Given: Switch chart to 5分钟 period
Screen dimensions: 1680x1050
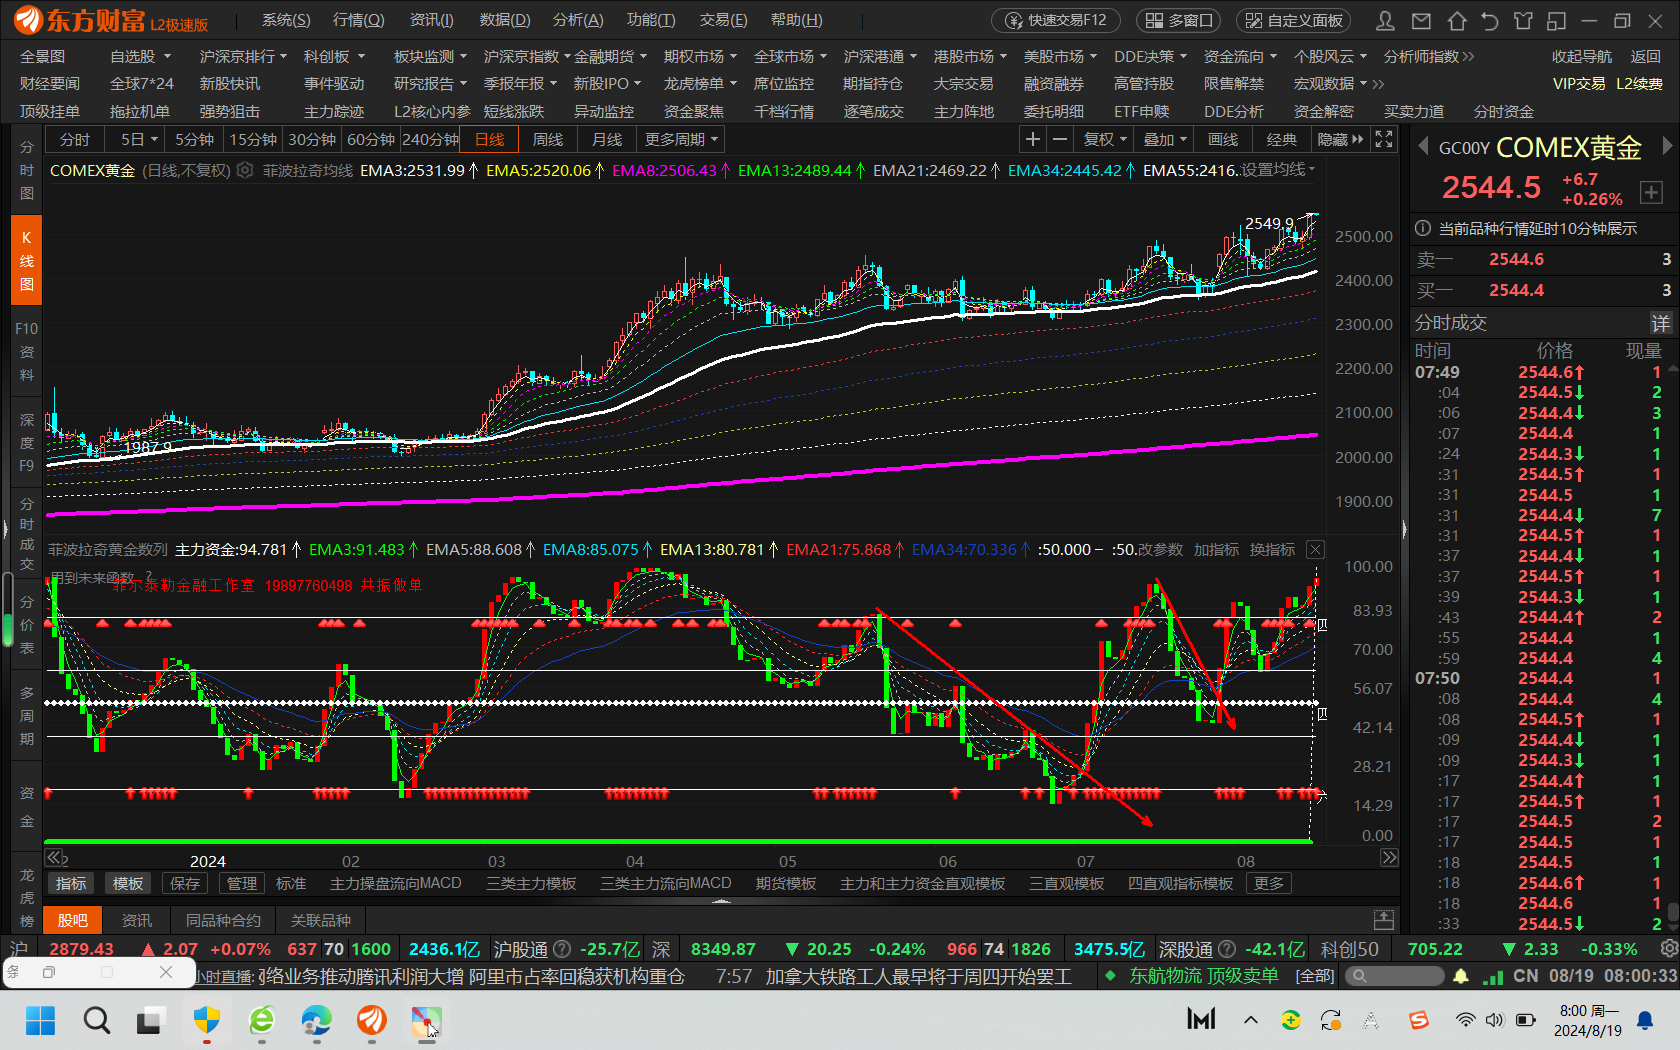Looking at the screenshot, I should [x=194, y=139].
